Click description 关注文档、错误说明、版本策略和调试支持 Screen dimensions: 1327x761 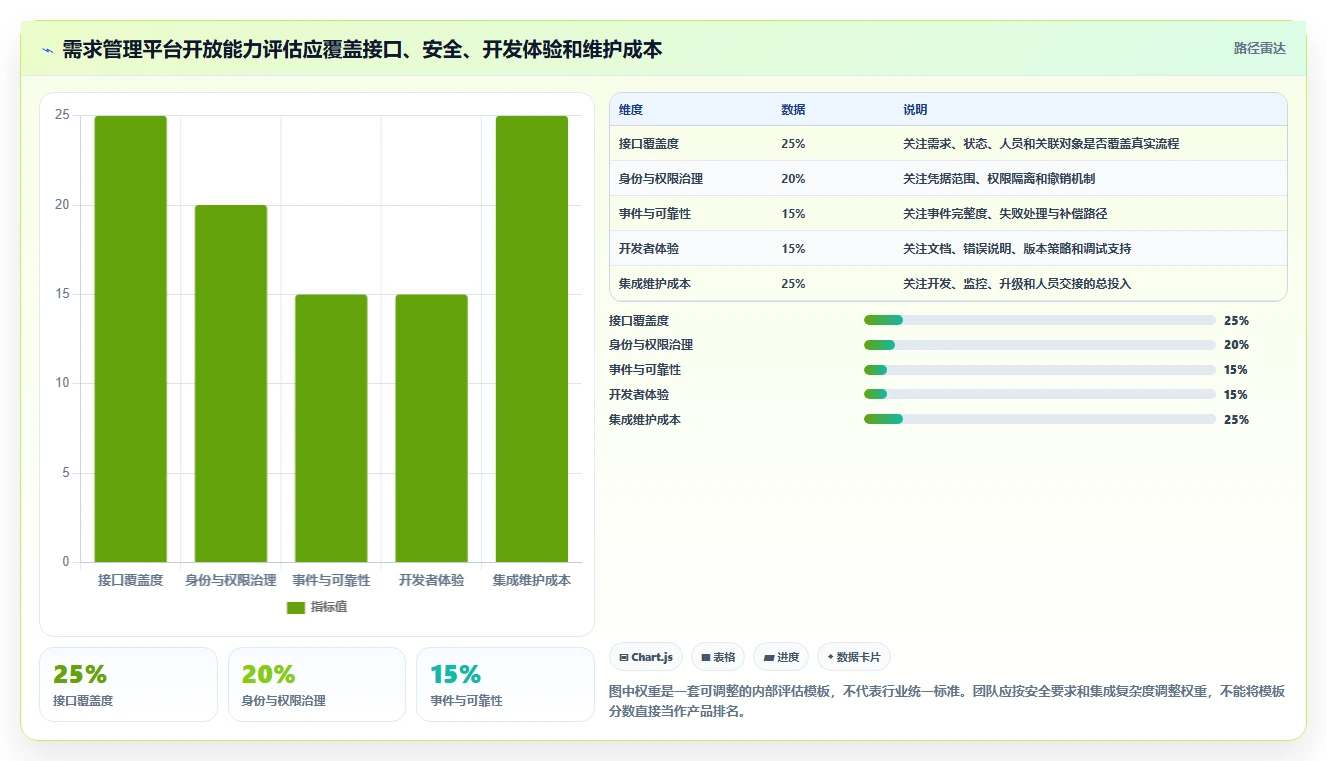pyautogui.click(x=1017, y=249)
